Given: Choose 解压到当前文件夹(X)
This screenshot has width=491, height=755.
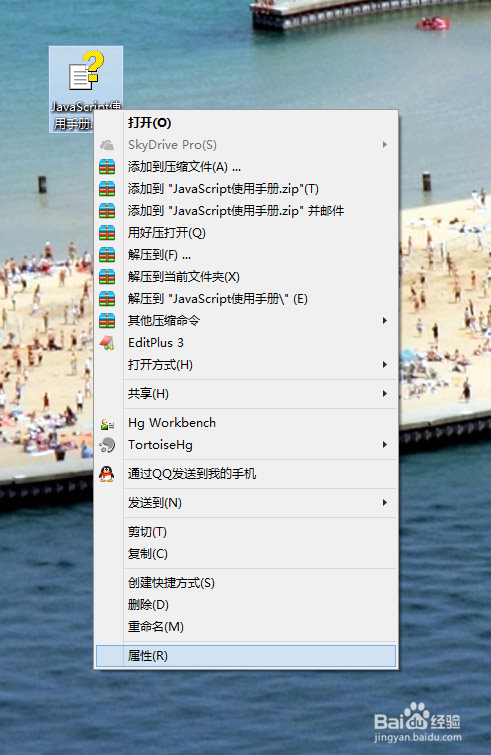Looking at the screenshot, I should (246, 276).
